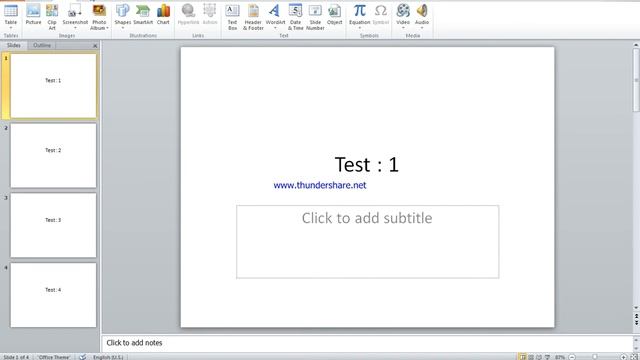640x360 pixels.
Task: Insert Date & Time
Action: point(296,16)
